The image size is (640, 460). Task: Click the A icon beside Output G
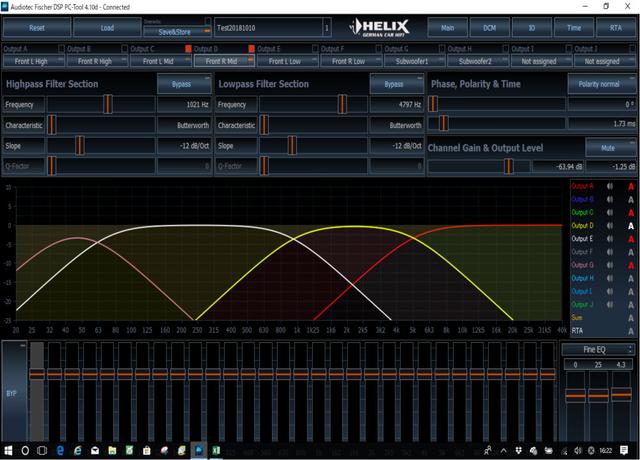point(631,265)
